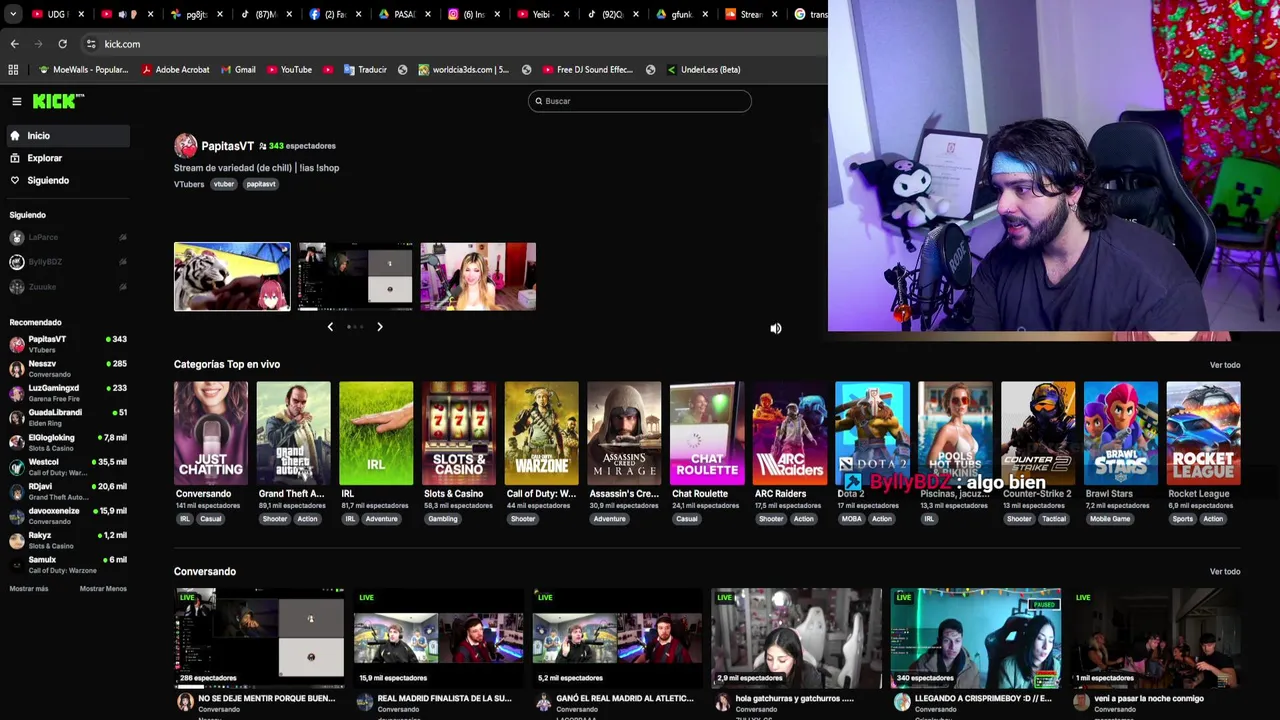Open the Chat Roulette category card

tap(707, 433)
